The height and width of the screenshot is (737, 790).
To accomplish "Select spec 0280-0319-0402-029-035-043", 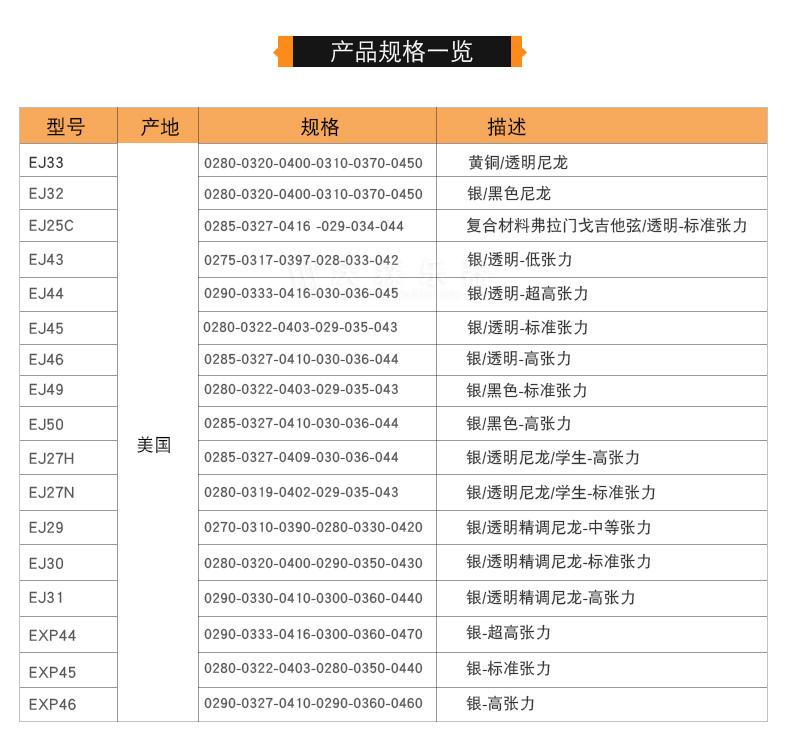I will tap(301, 492).
